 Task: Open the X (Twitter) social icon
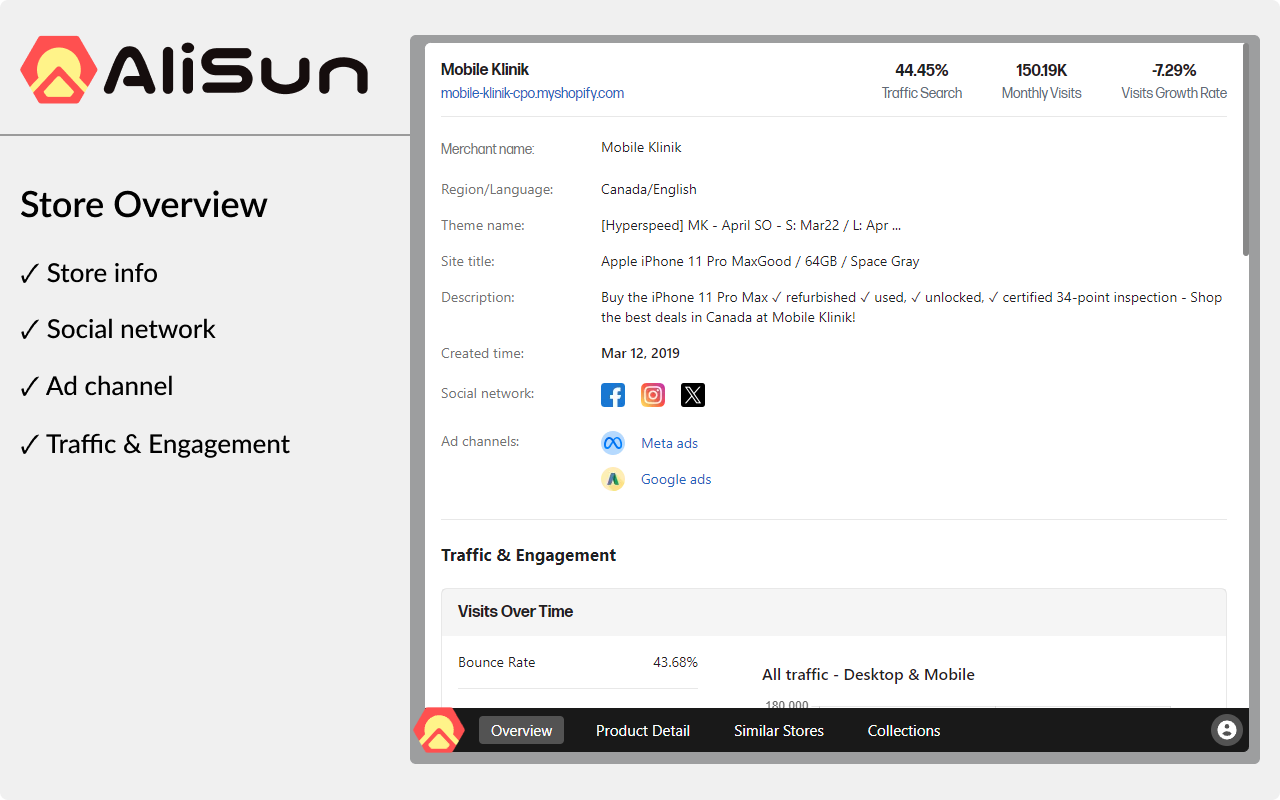coord(693,395)
